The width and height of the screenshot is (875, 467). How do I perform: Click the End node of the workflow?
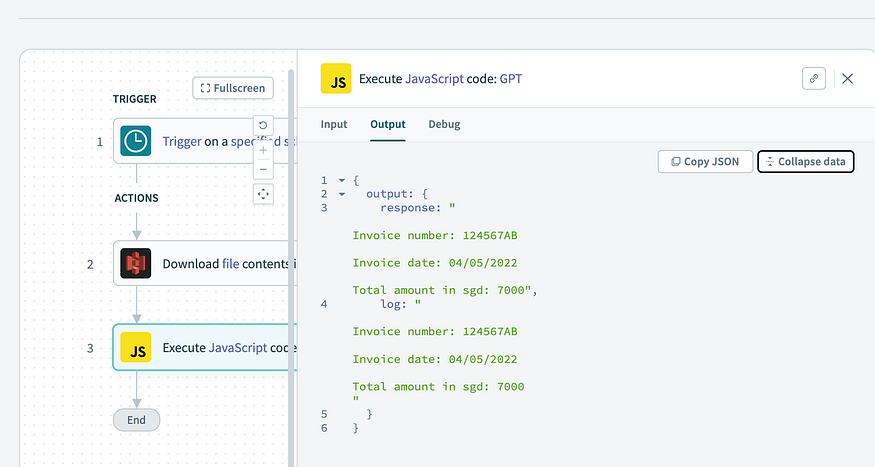136,420
